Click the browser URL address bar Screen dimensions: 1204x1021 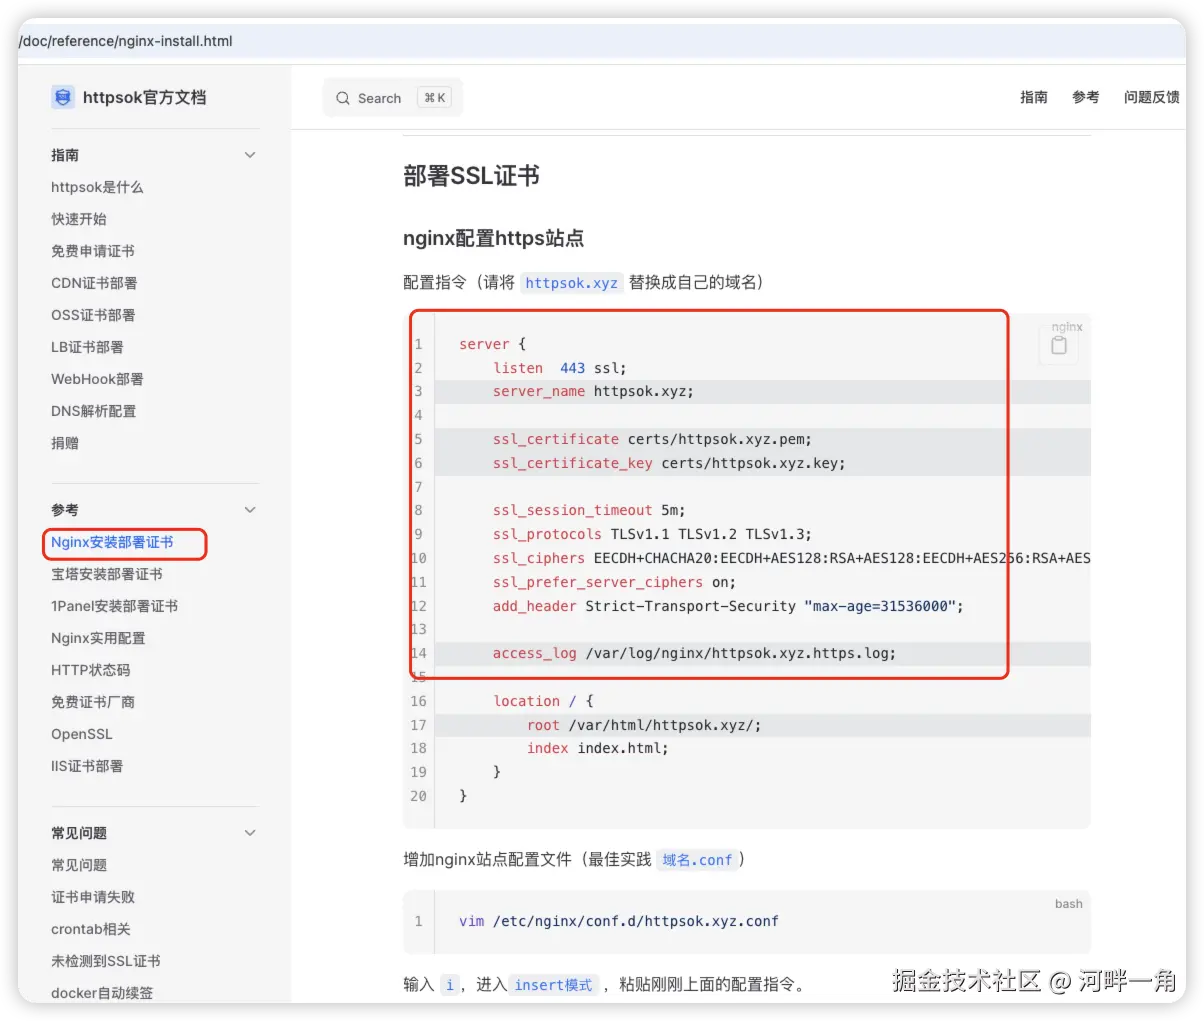point(602,41)
